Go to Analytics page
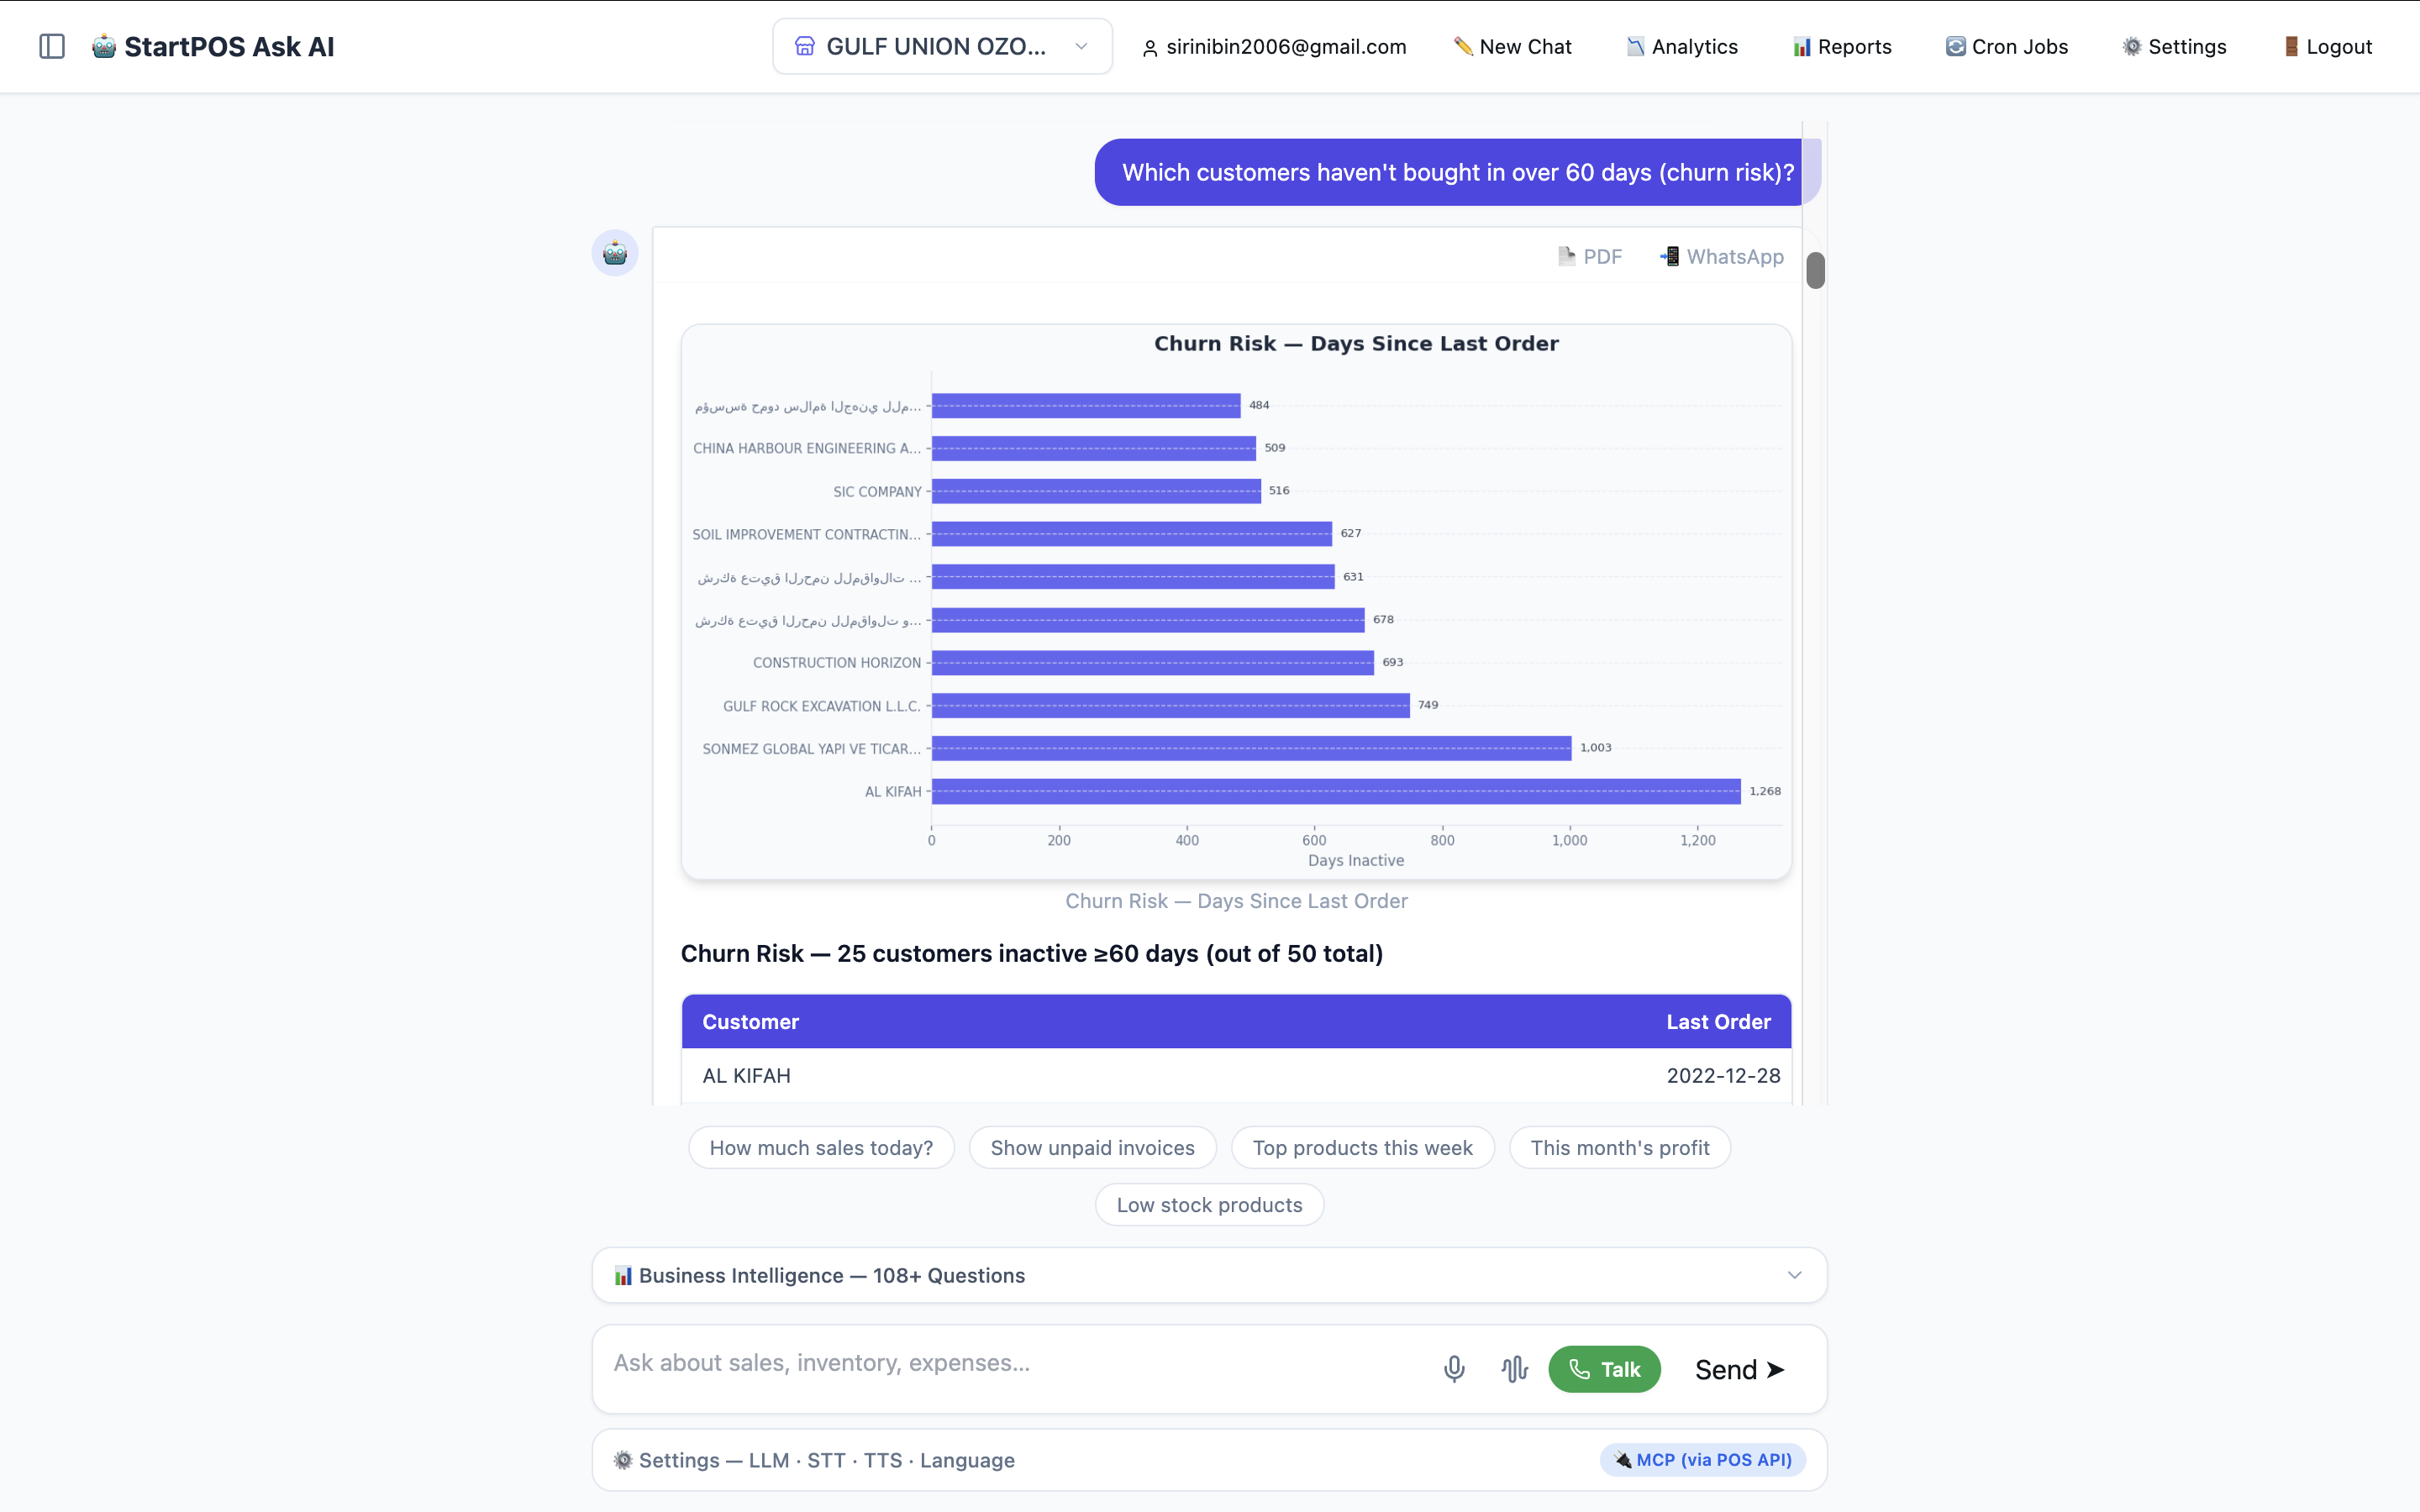 [x=1682, y=46]
